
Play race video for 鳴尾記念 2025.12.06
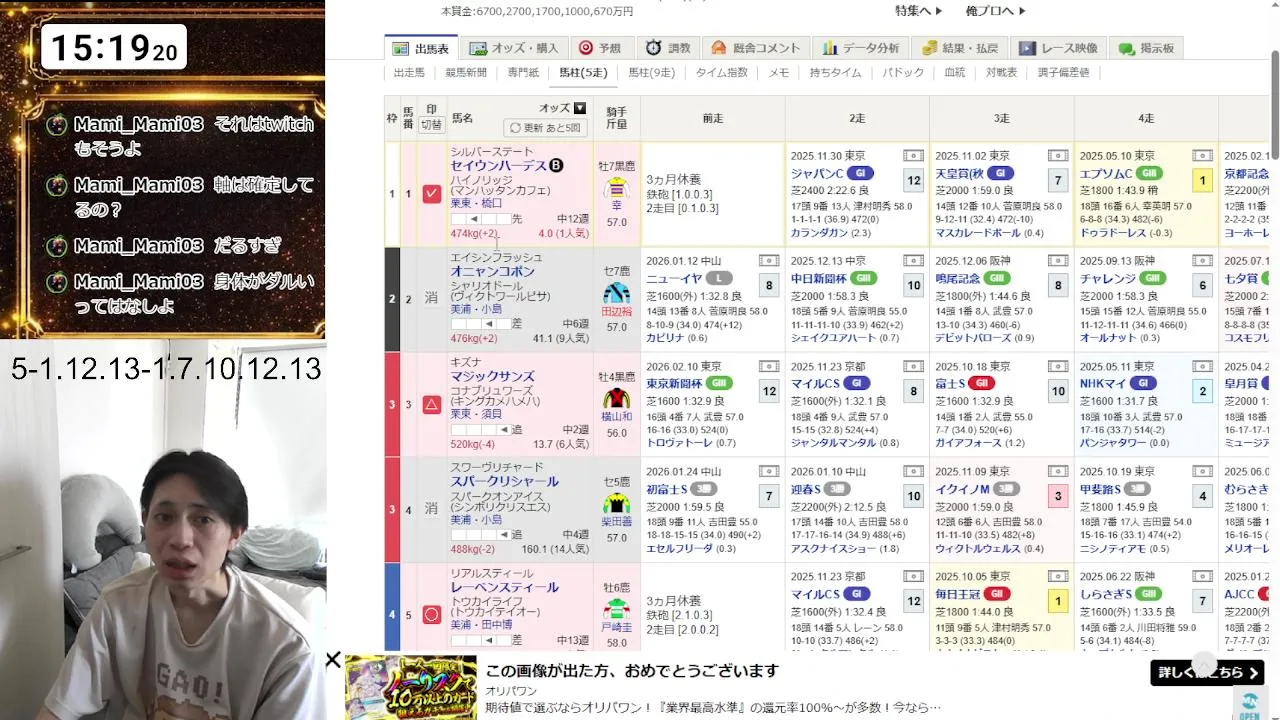point(1058,261)
